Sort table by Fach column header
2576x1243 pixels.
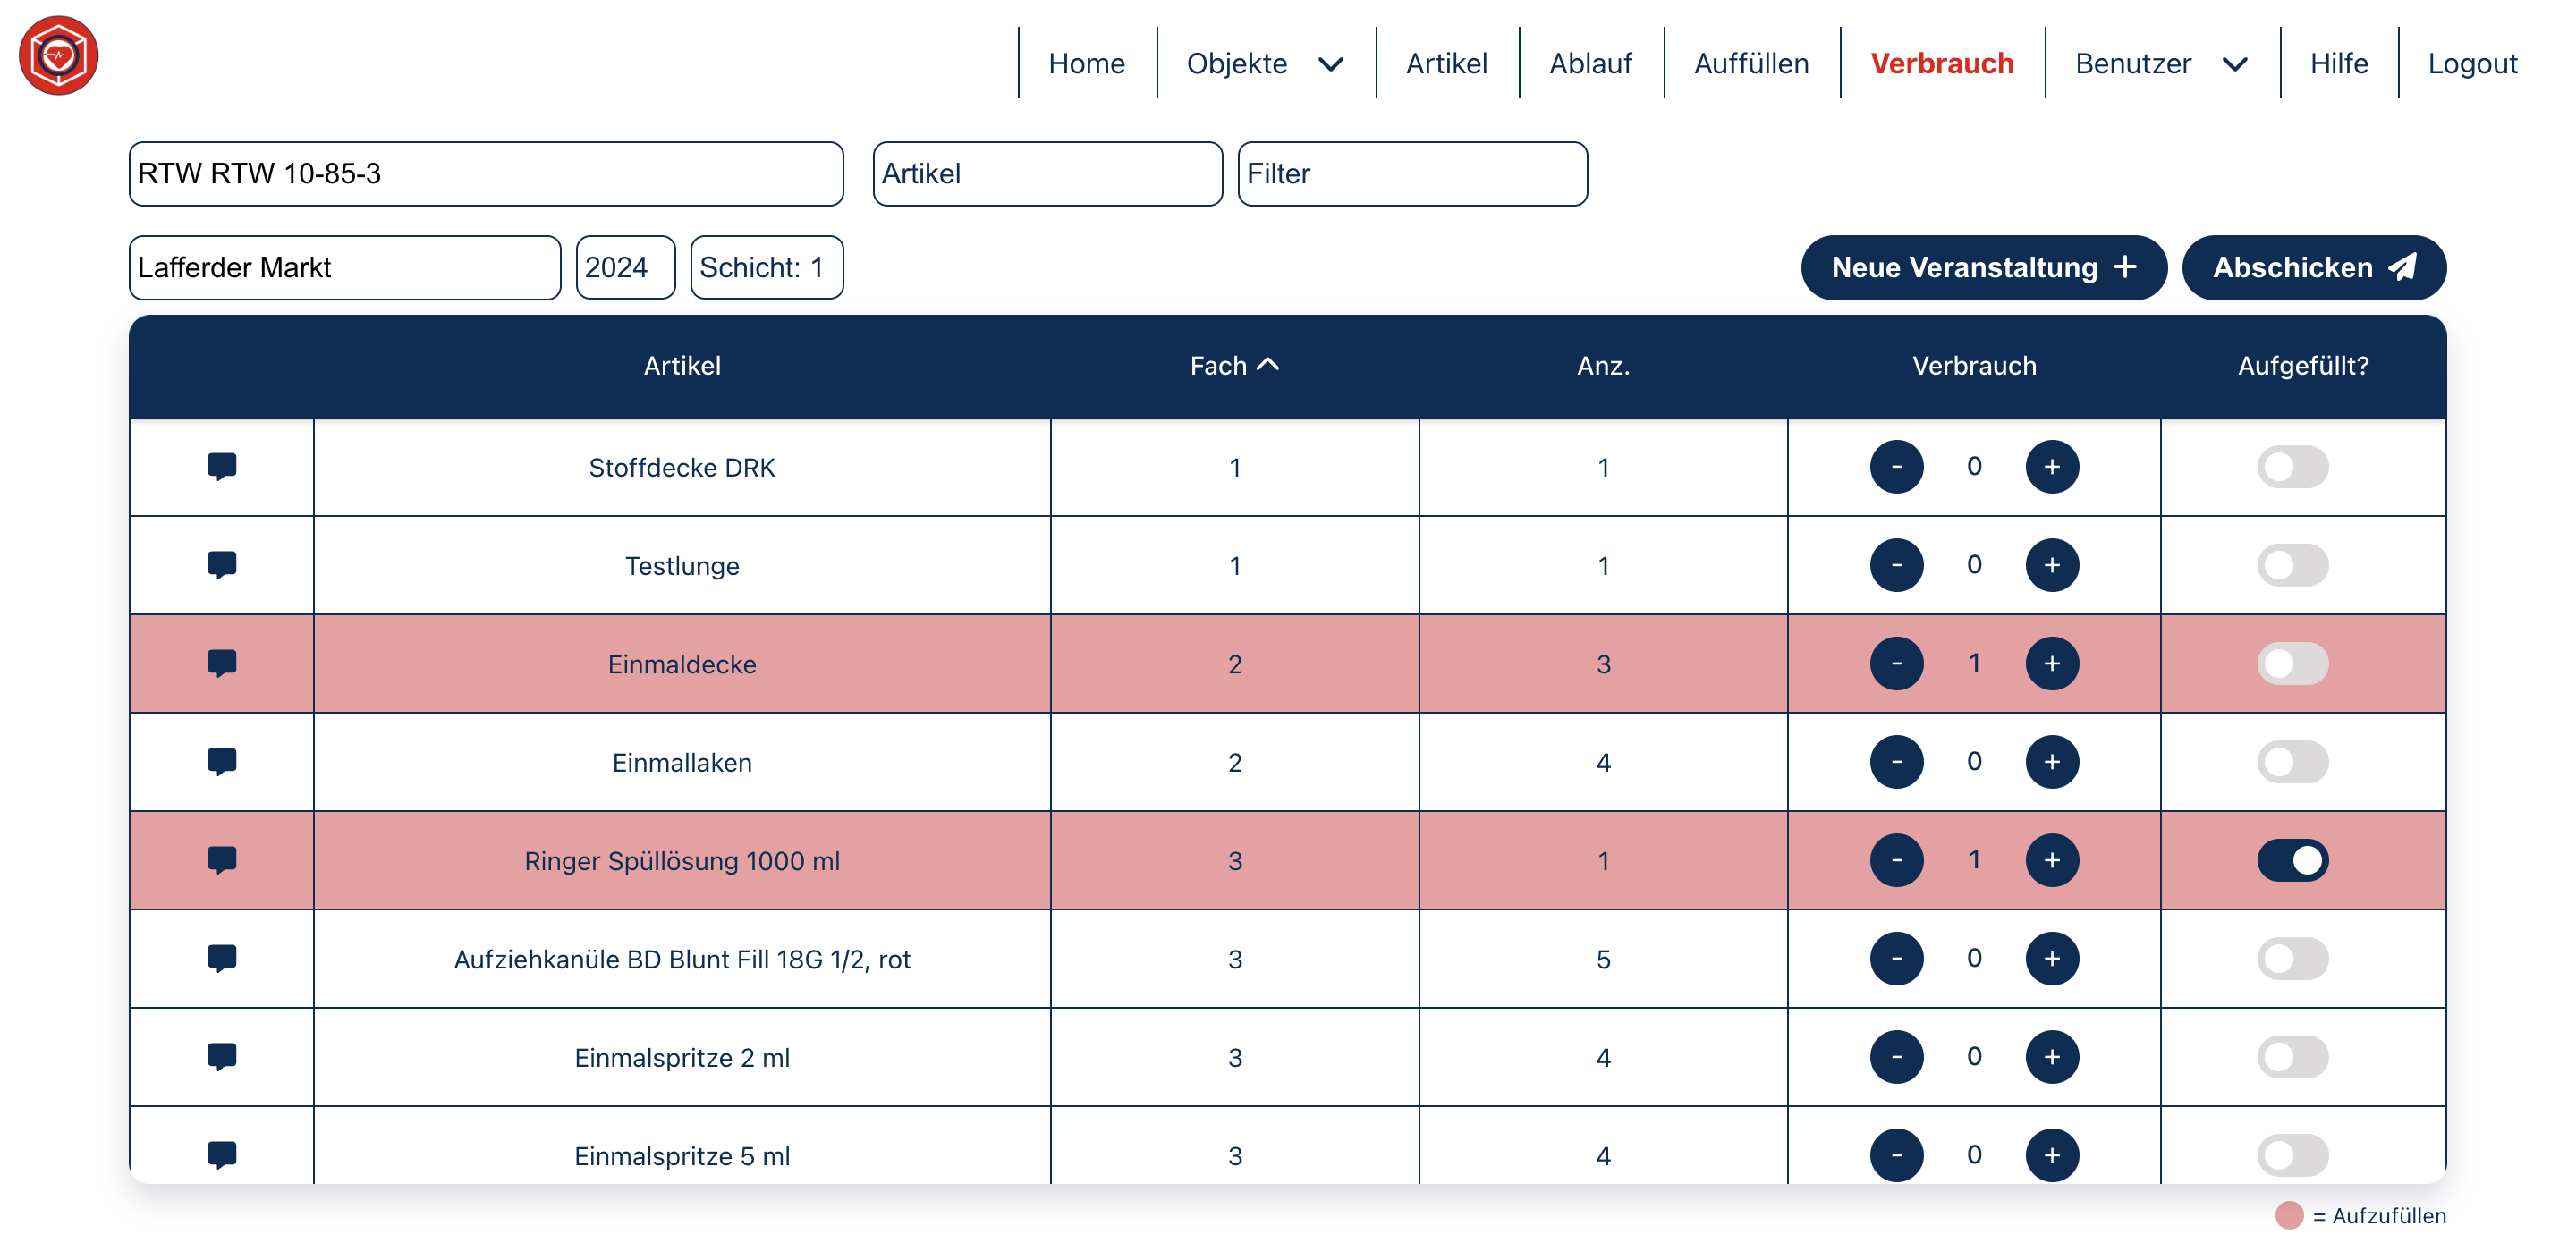point(1233,365)
